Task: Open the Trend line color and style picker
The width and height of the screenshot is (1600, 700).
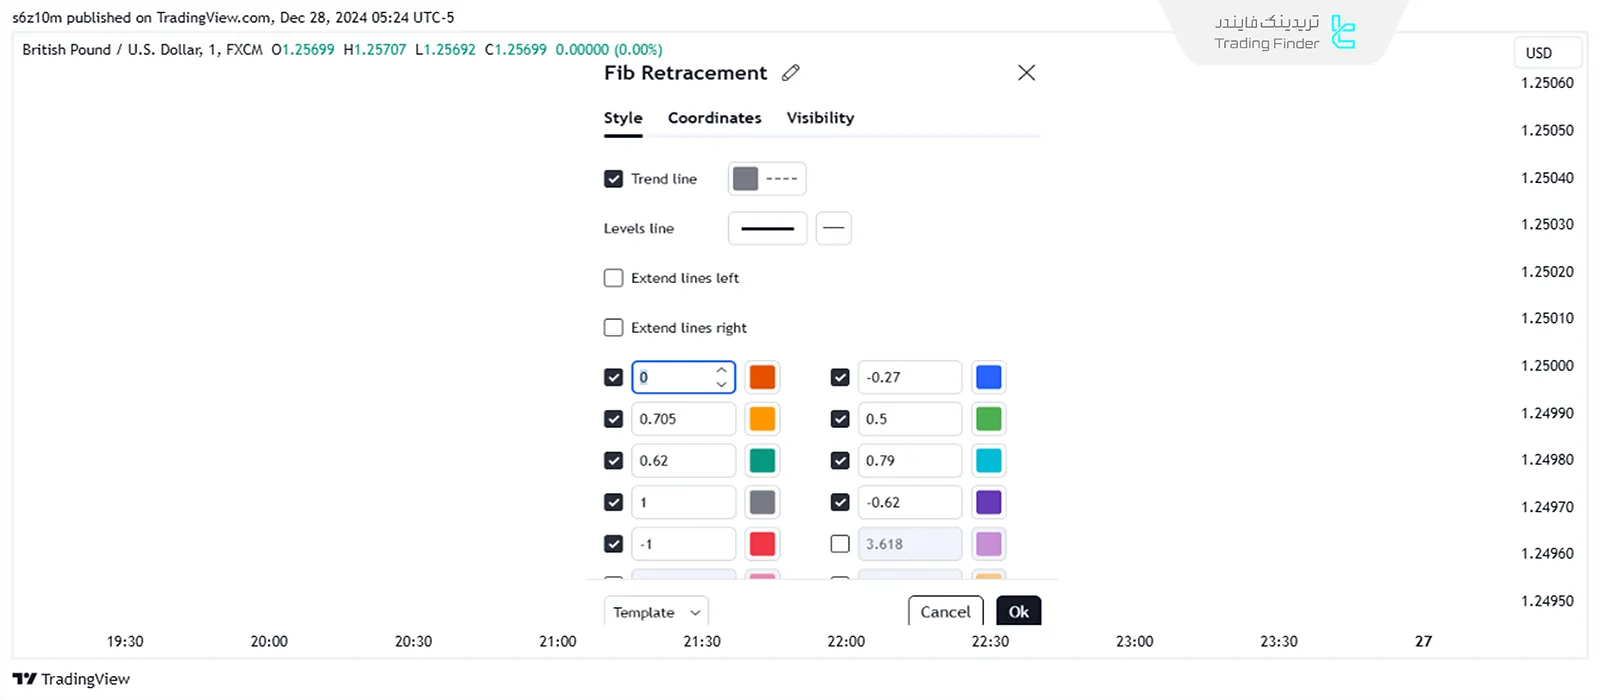Action: (766, 179)
